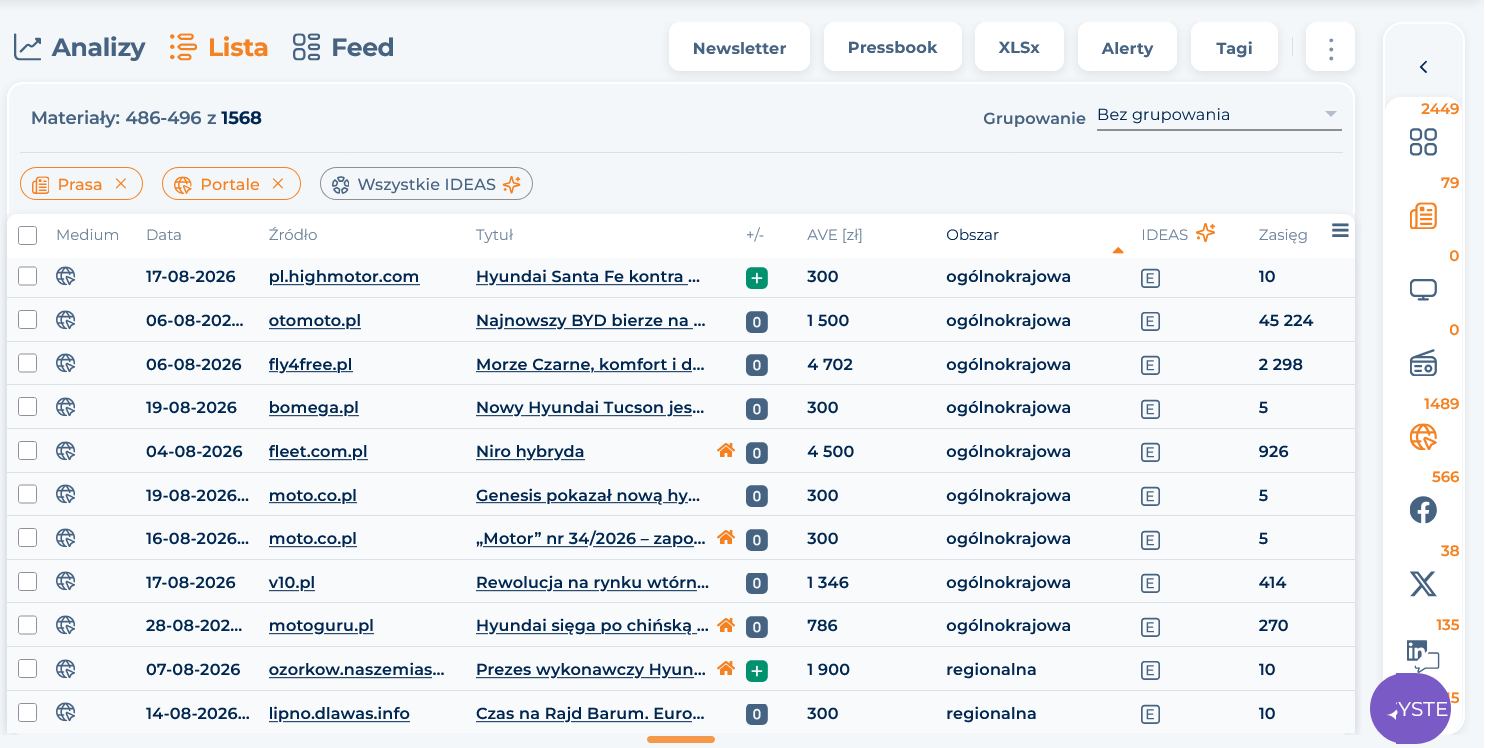Click the globe medium icon for fleet.com.pl
The height and width of the screenshot is (748, 1485).
tap(66, 450)
